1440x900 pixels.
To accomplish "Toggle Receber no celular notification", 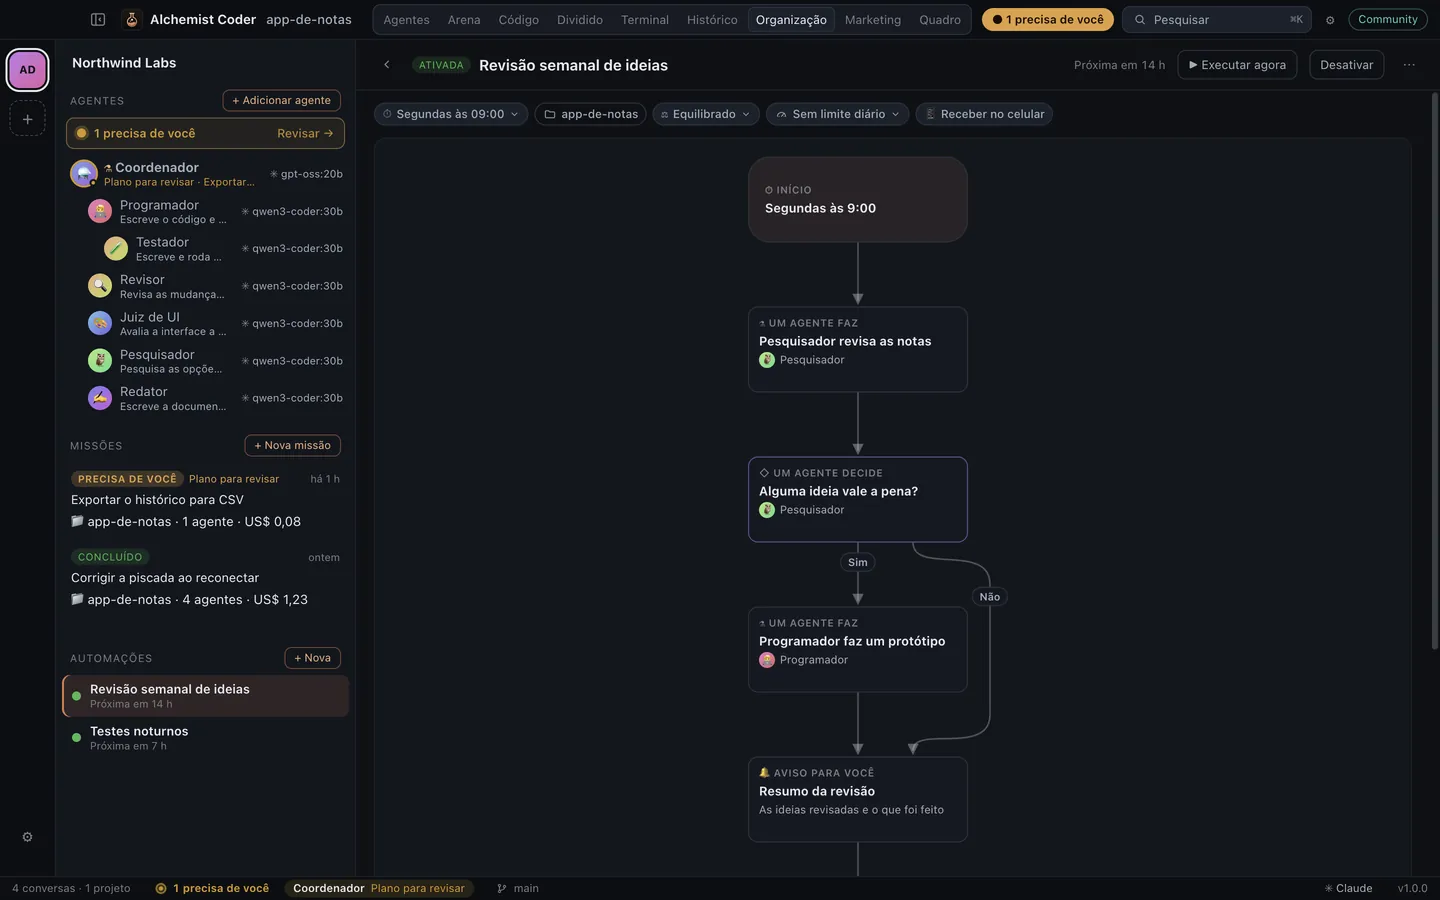I will click(984, 114).
